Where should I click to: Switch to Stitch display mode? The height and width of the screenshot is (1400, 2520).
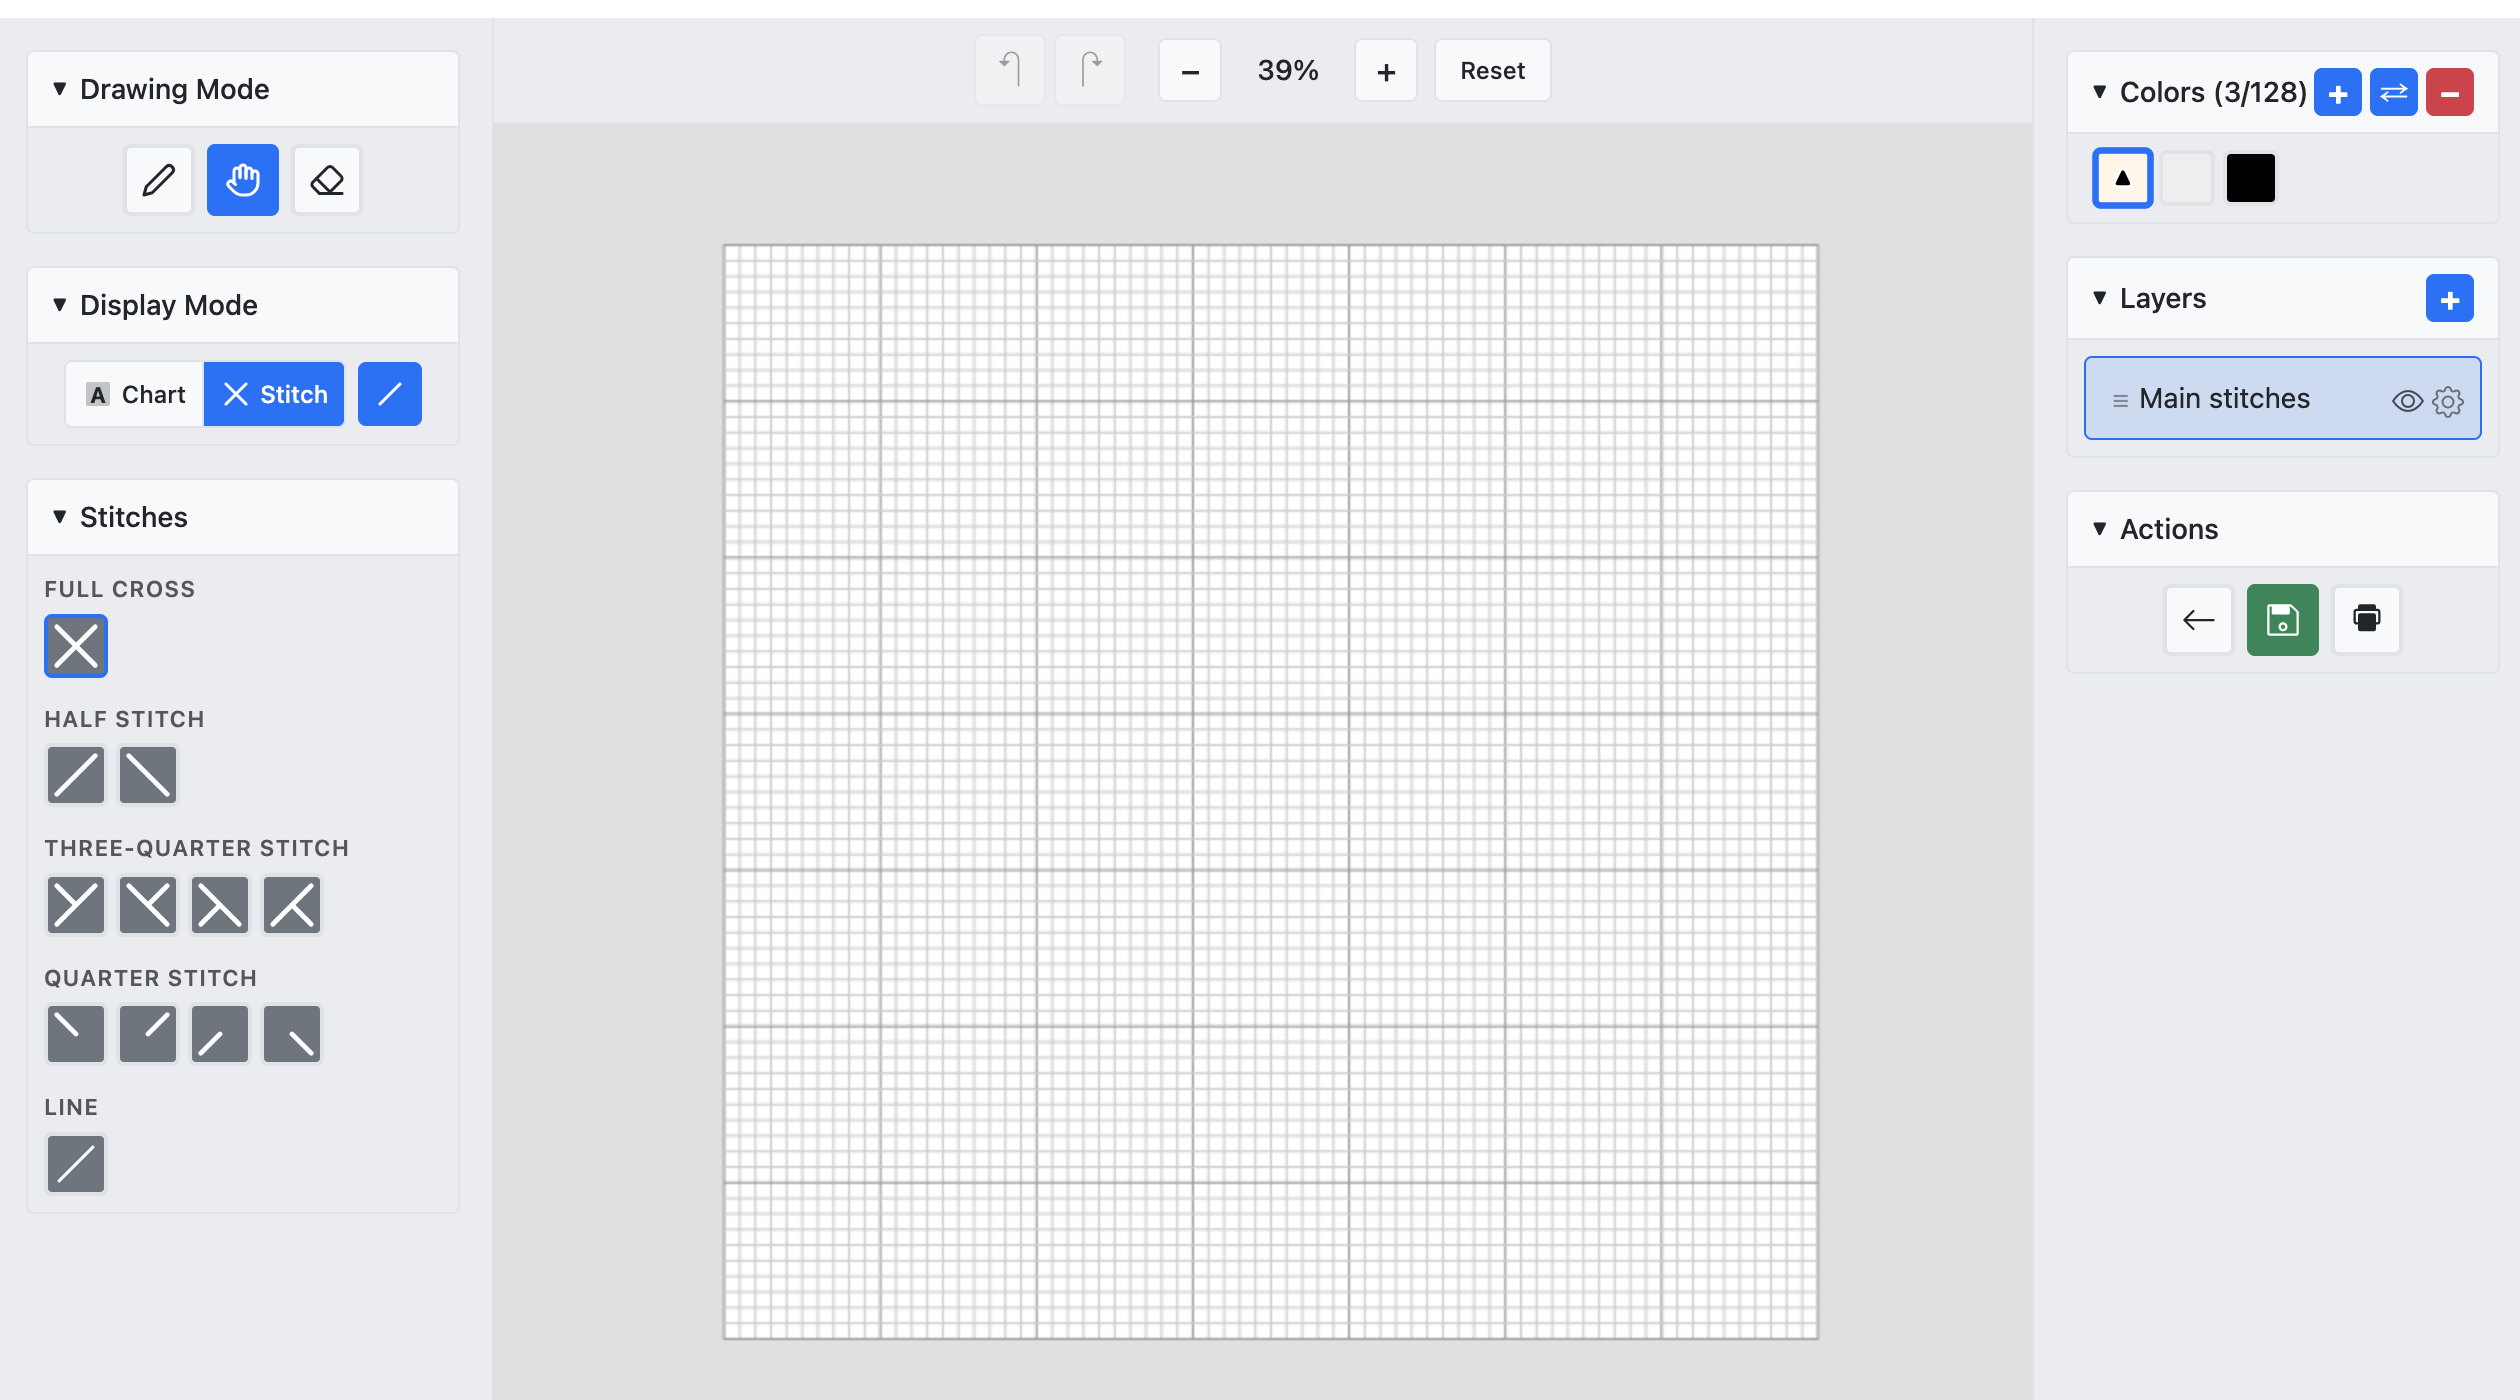(274, 393)
